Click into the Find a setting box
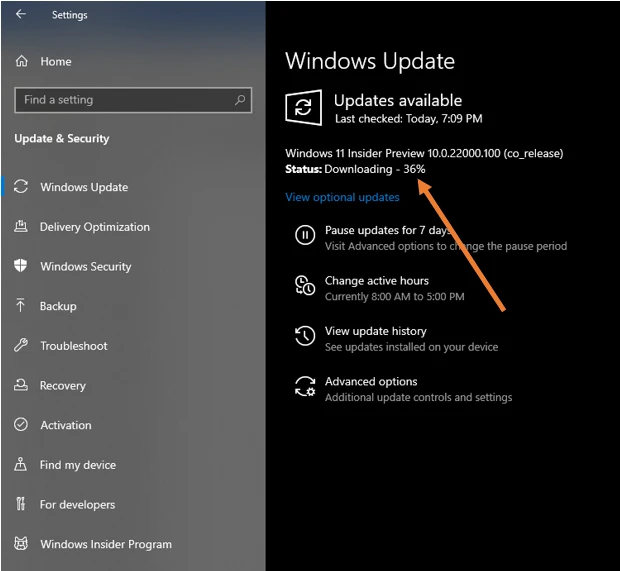The image size is (620, 571). click(133, 100)
